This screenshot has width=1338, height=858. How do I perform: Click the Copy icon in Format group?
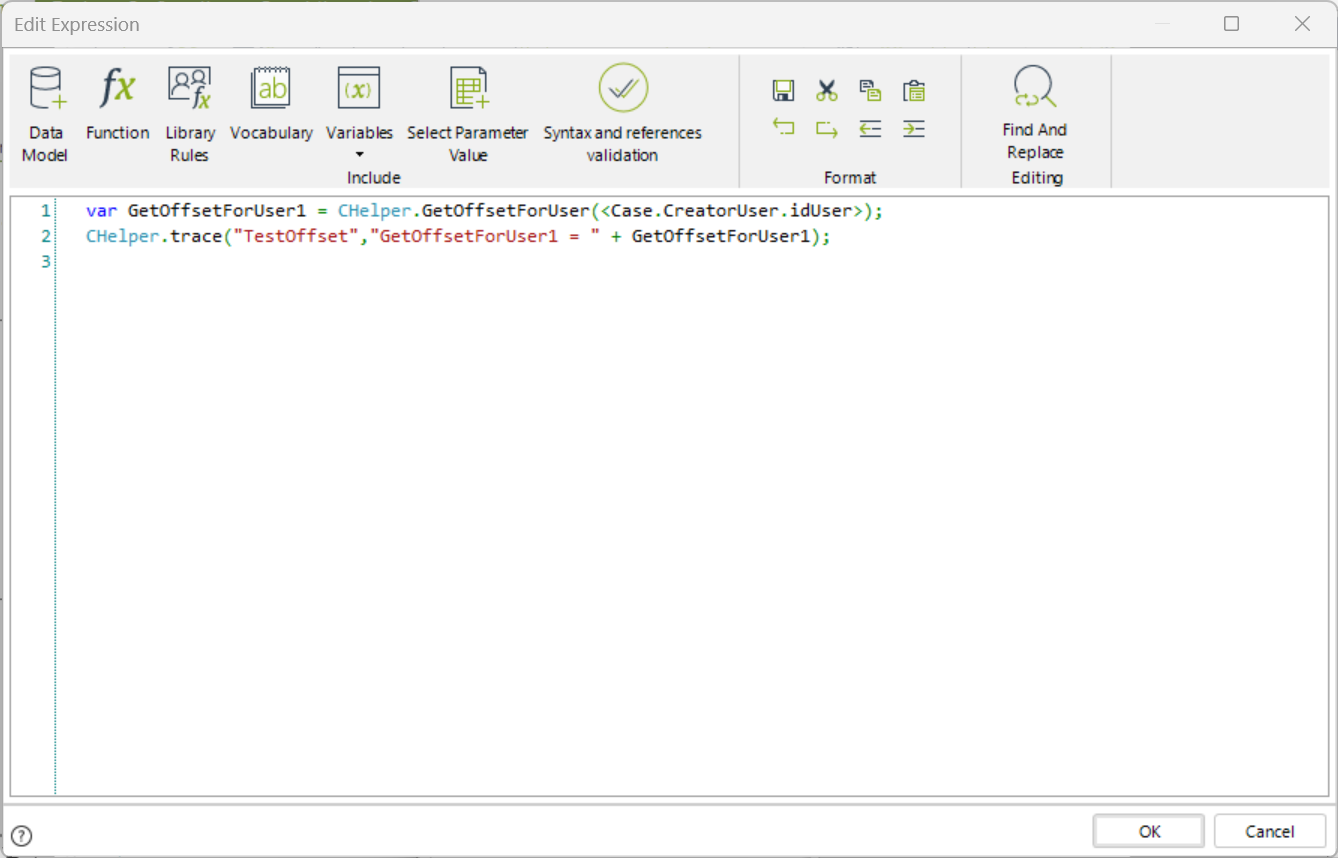(870, 91)
